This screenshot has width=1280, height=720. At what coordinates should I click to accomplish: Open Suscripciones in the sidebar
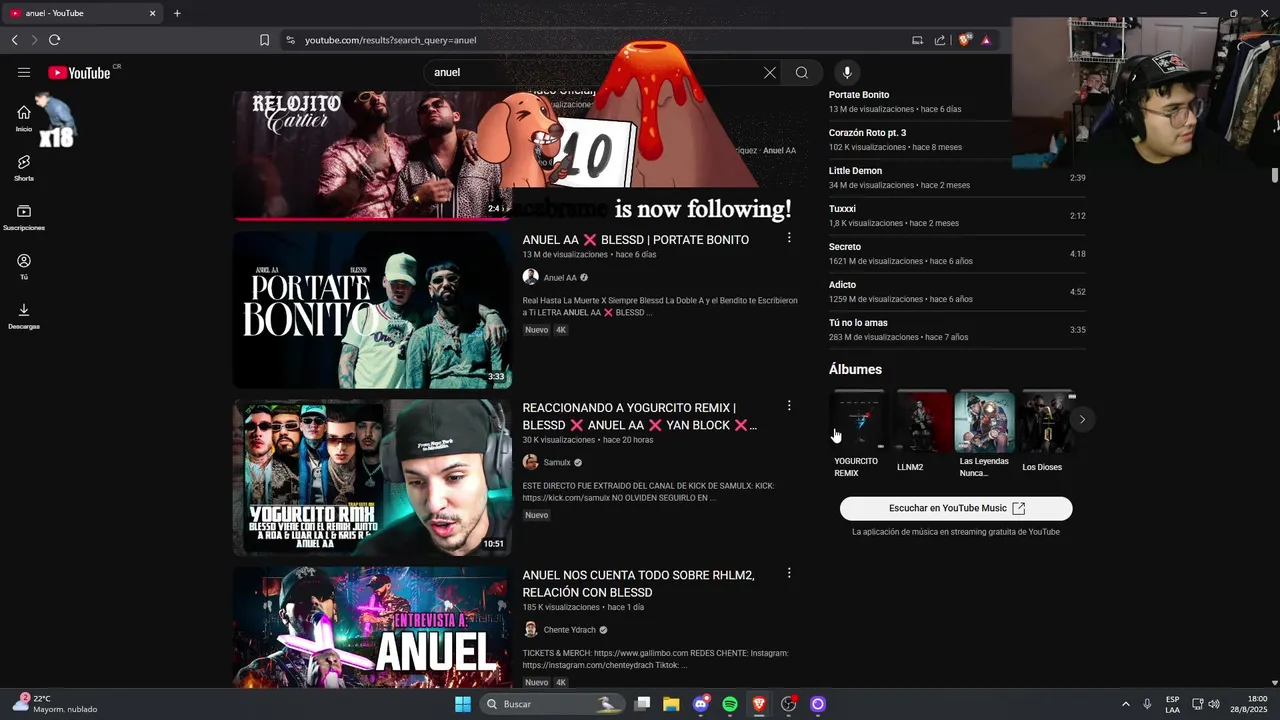(x=24, y=217)
